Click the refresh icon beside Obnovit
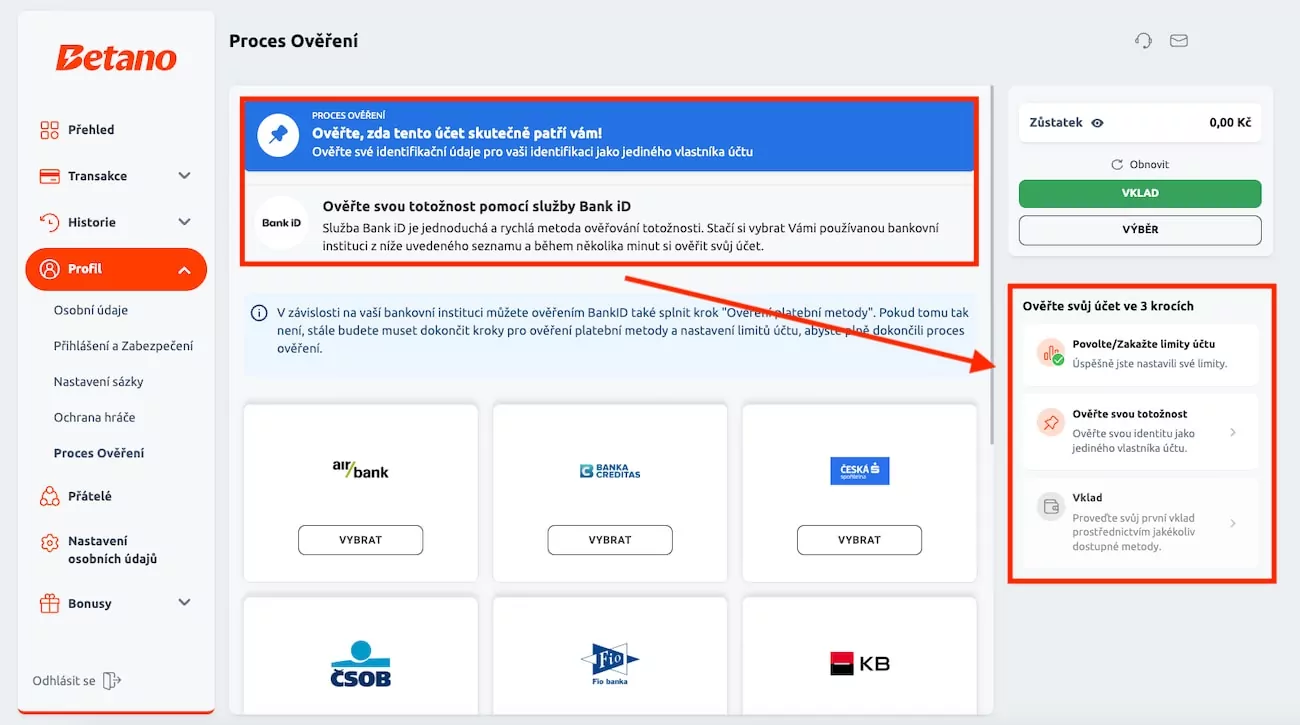Viewport: 1300px width, 725px height. [1117, 164]
